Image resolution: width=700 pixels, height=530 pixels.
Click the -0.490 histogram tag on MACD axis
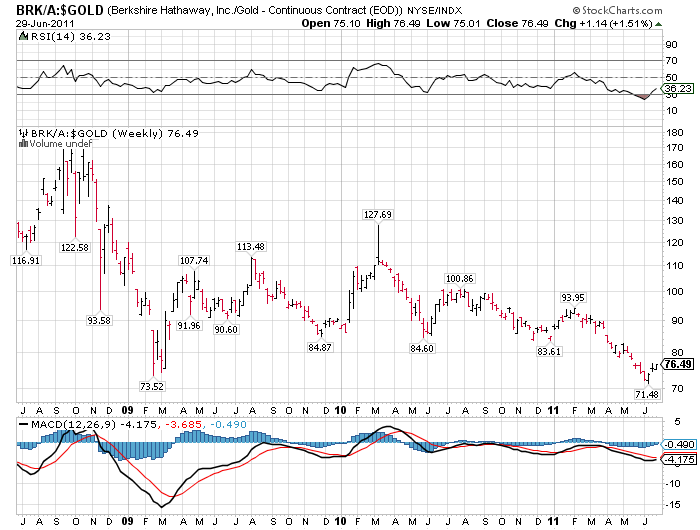[678, 444]
